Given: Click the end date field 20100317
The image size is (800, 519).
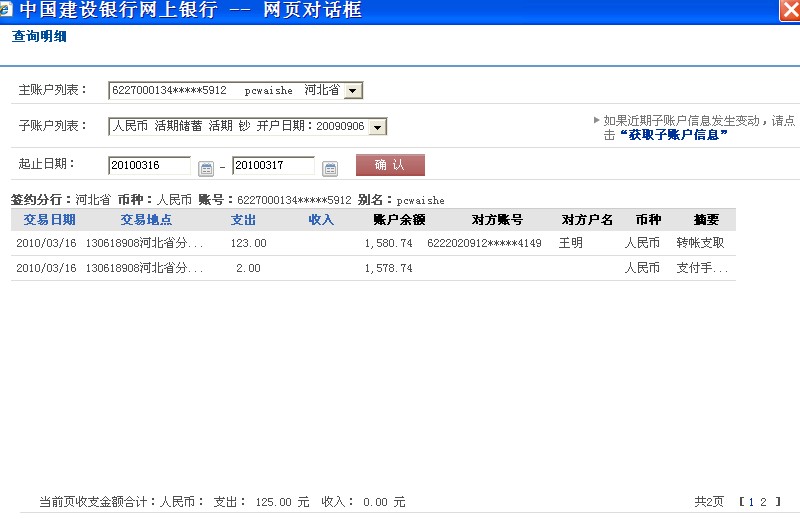Looking at the screenshot, I should click(x=272, y=166).
